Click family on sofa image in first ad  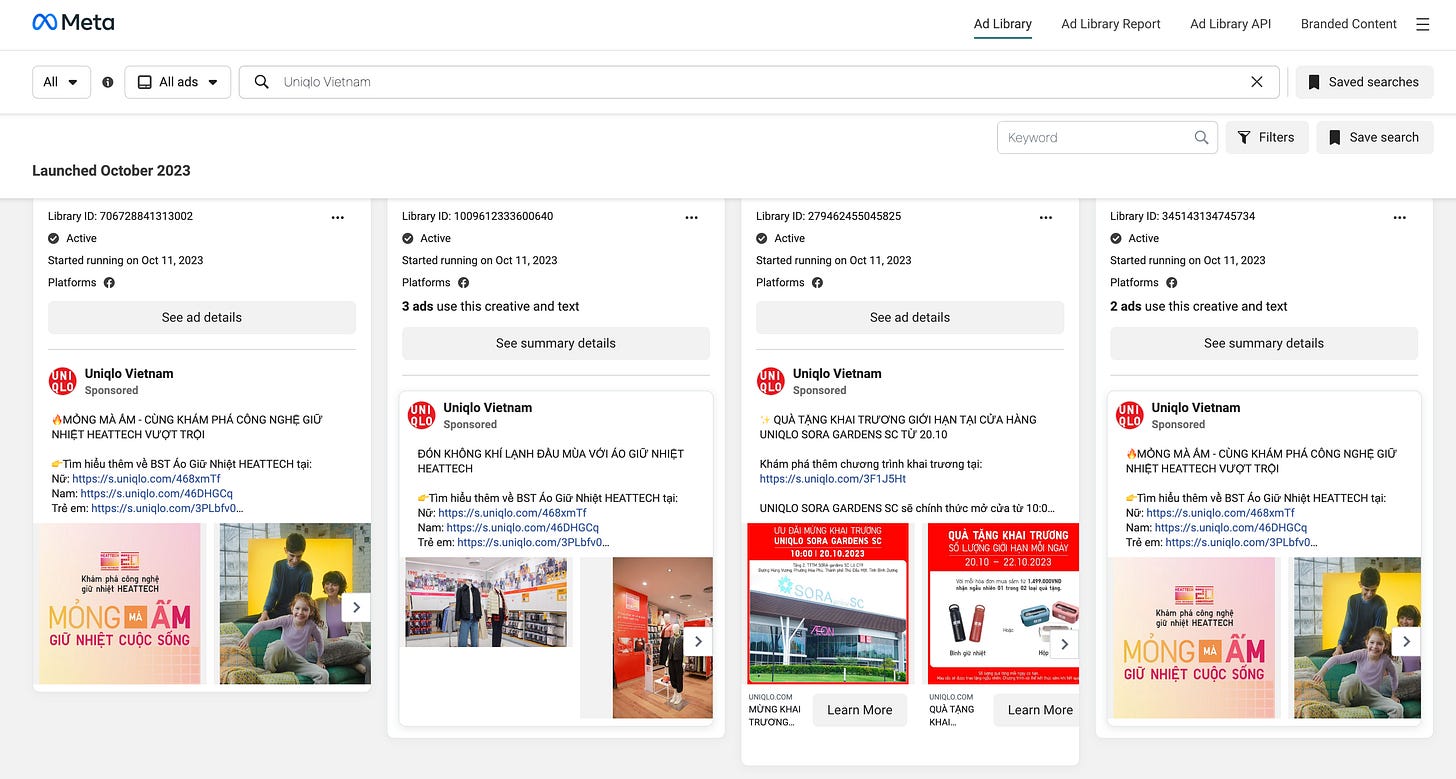coord(295,604)
